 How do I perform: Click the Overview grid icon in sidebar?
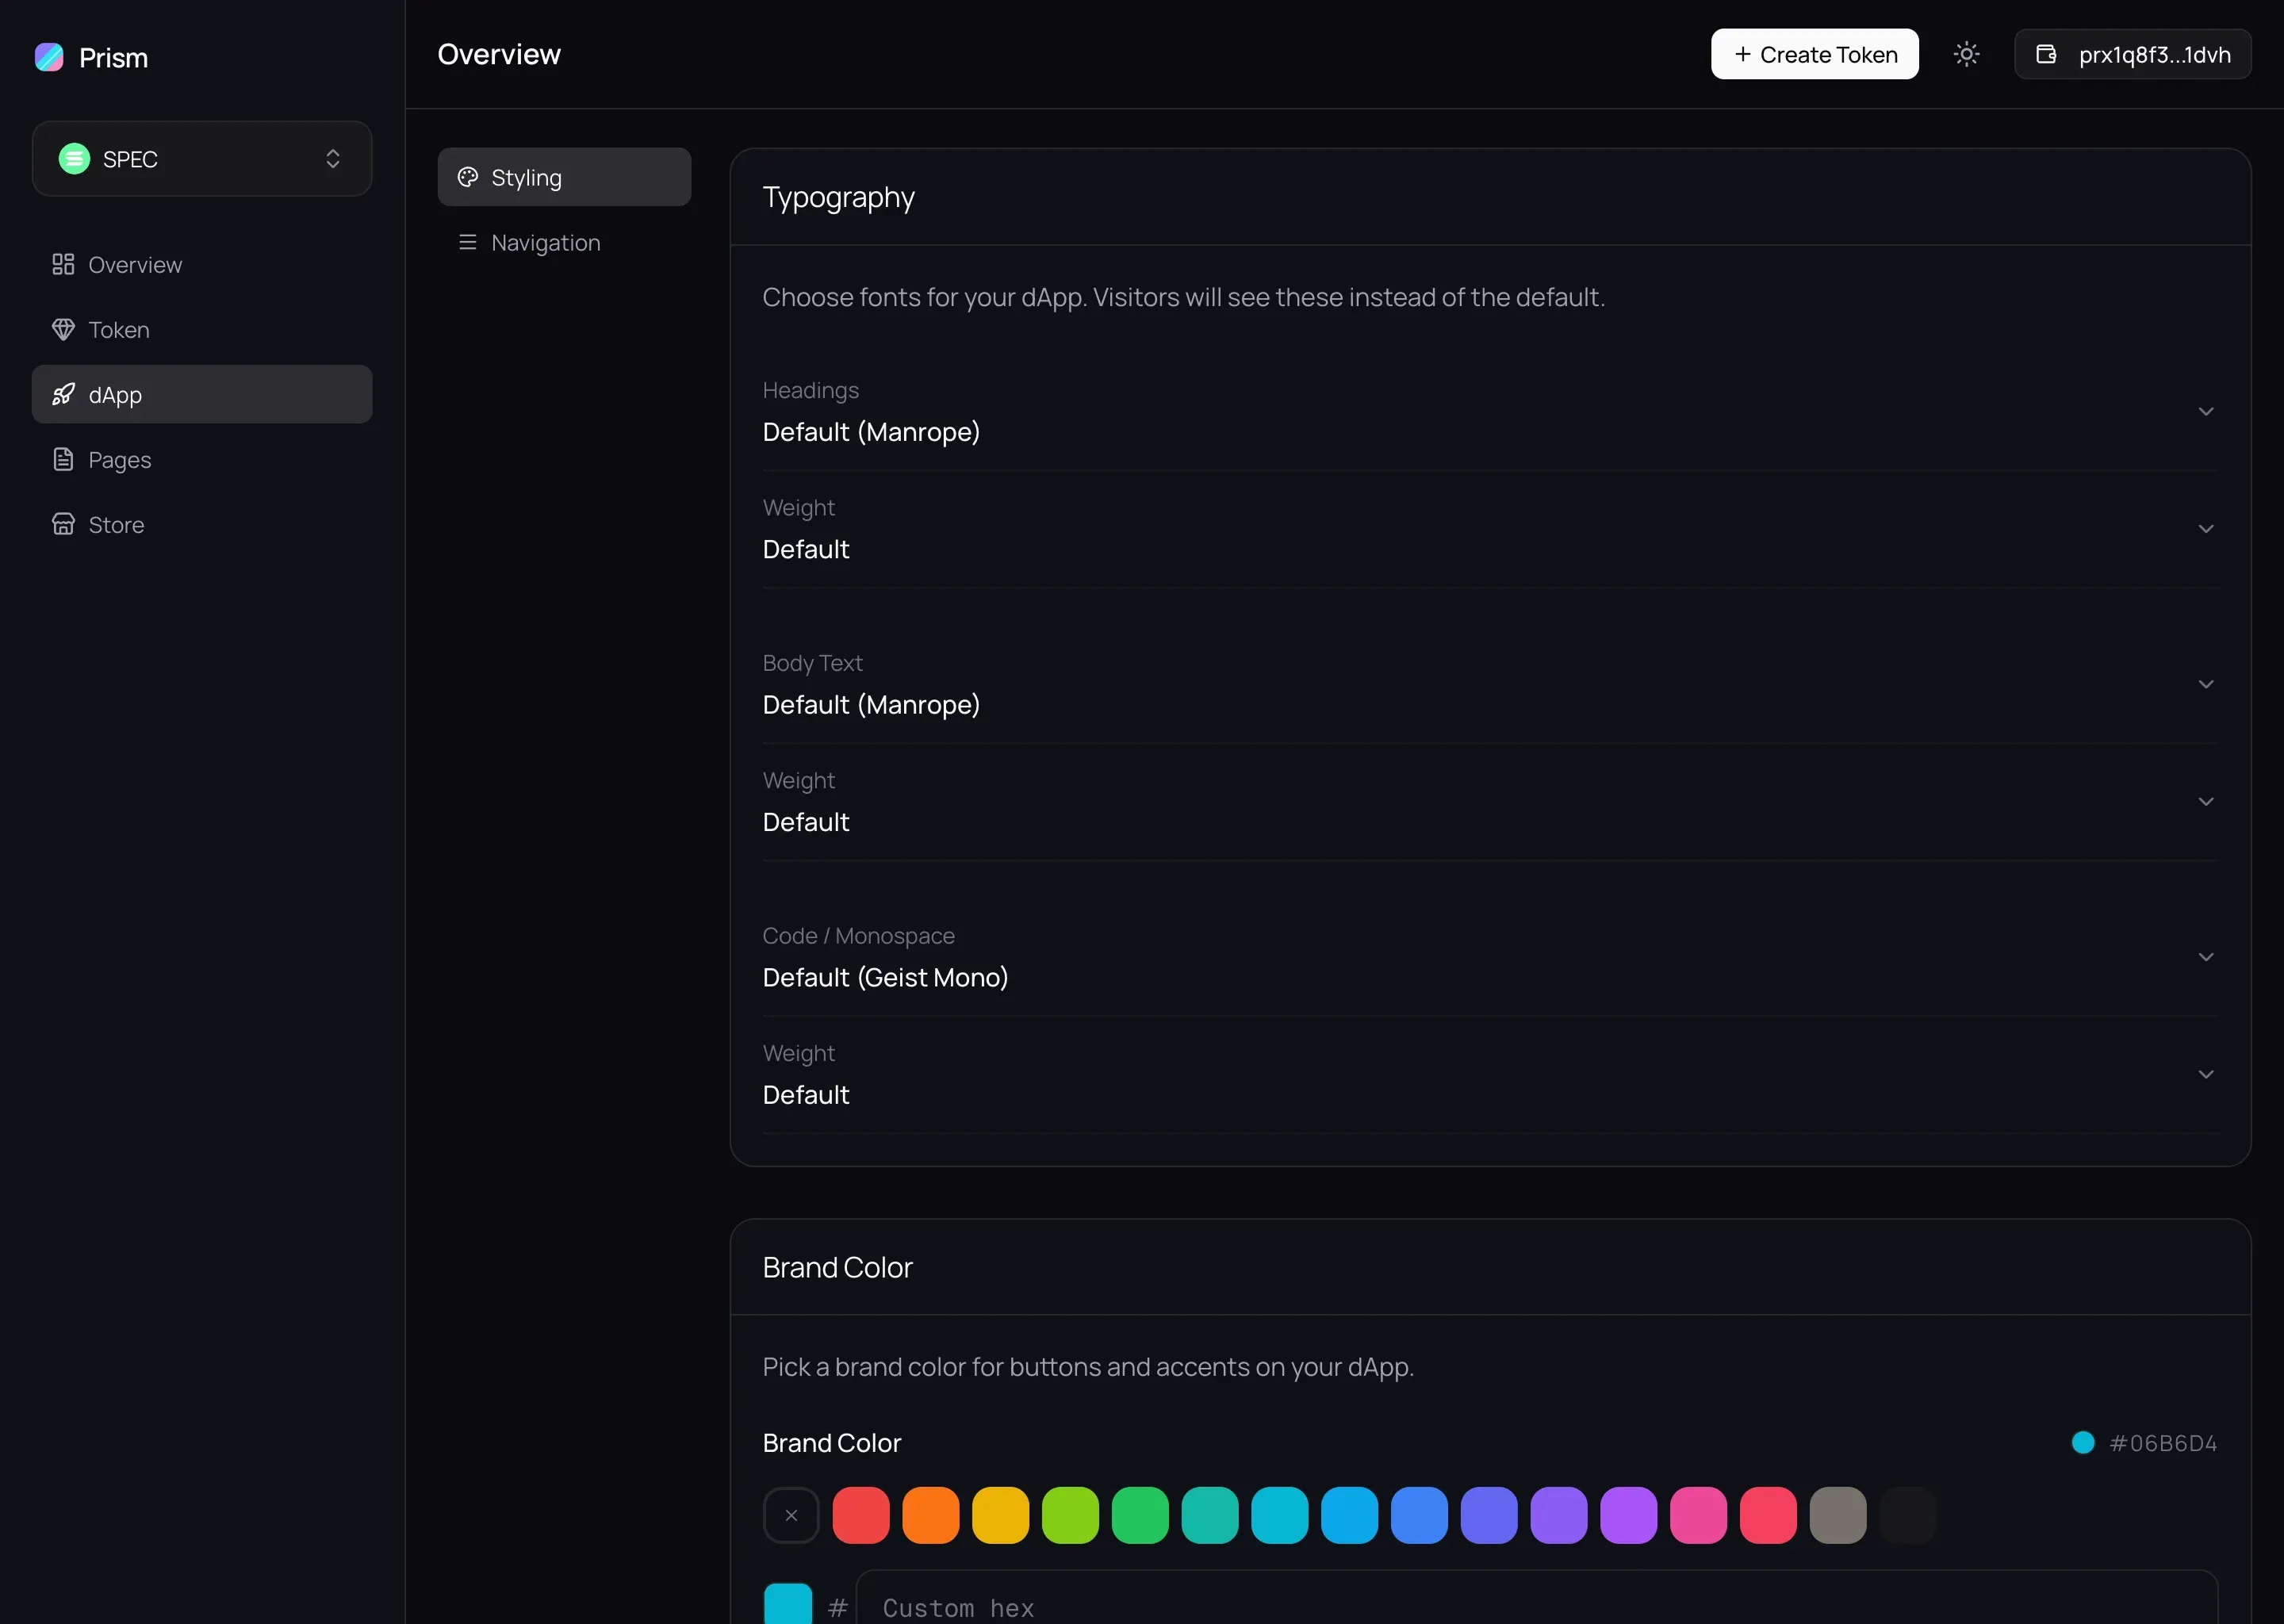pyautogui.click(x=63, y=264)
